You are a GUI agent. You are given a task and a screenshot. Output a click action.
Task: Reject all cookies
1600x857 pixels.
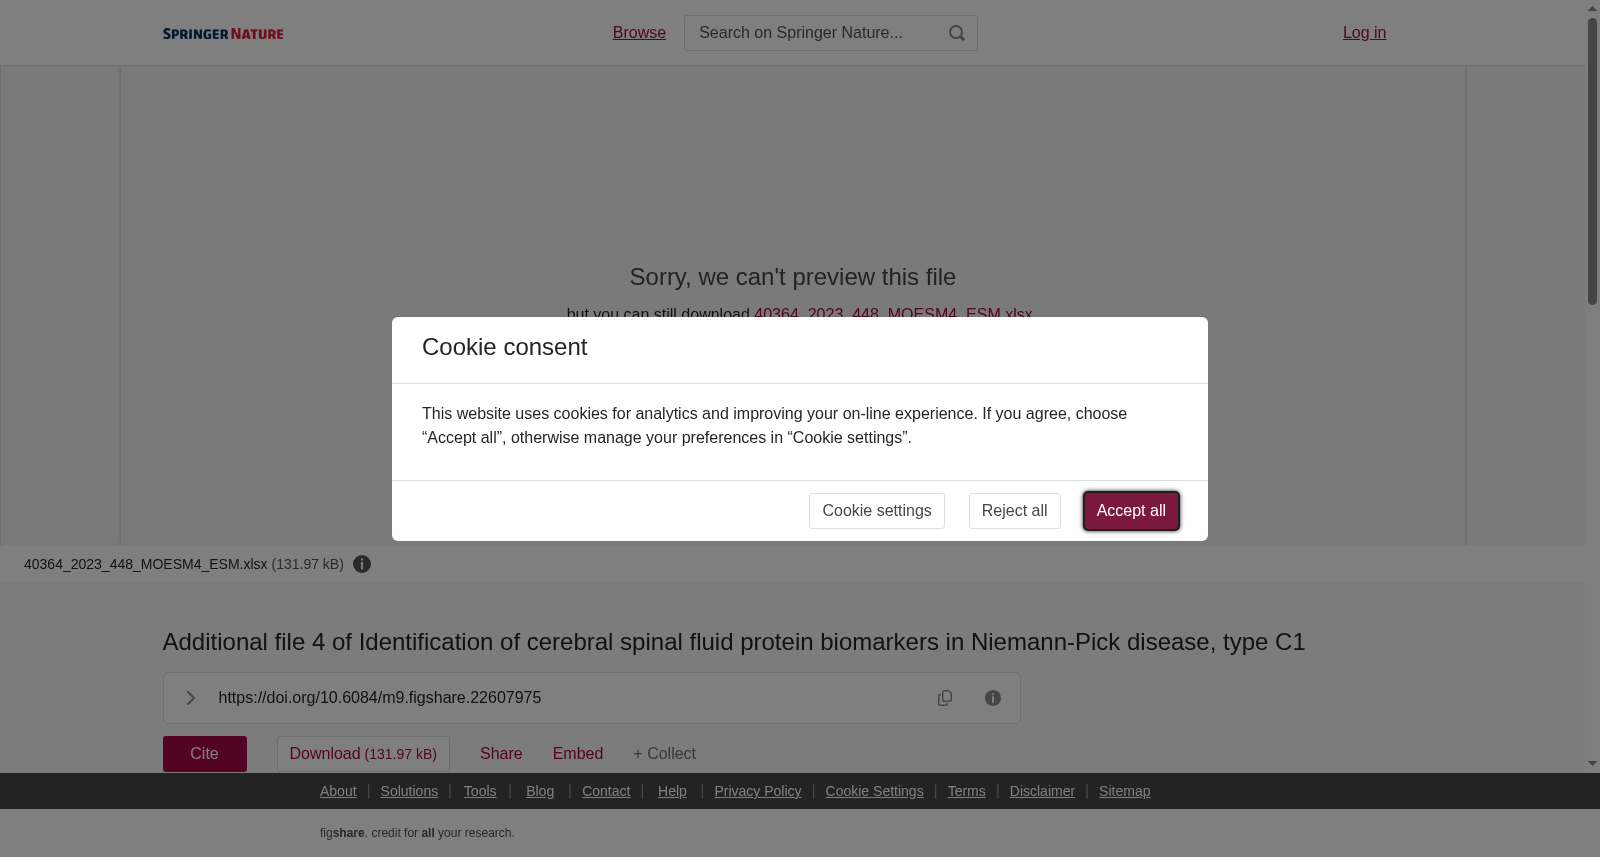(1014, 511)
